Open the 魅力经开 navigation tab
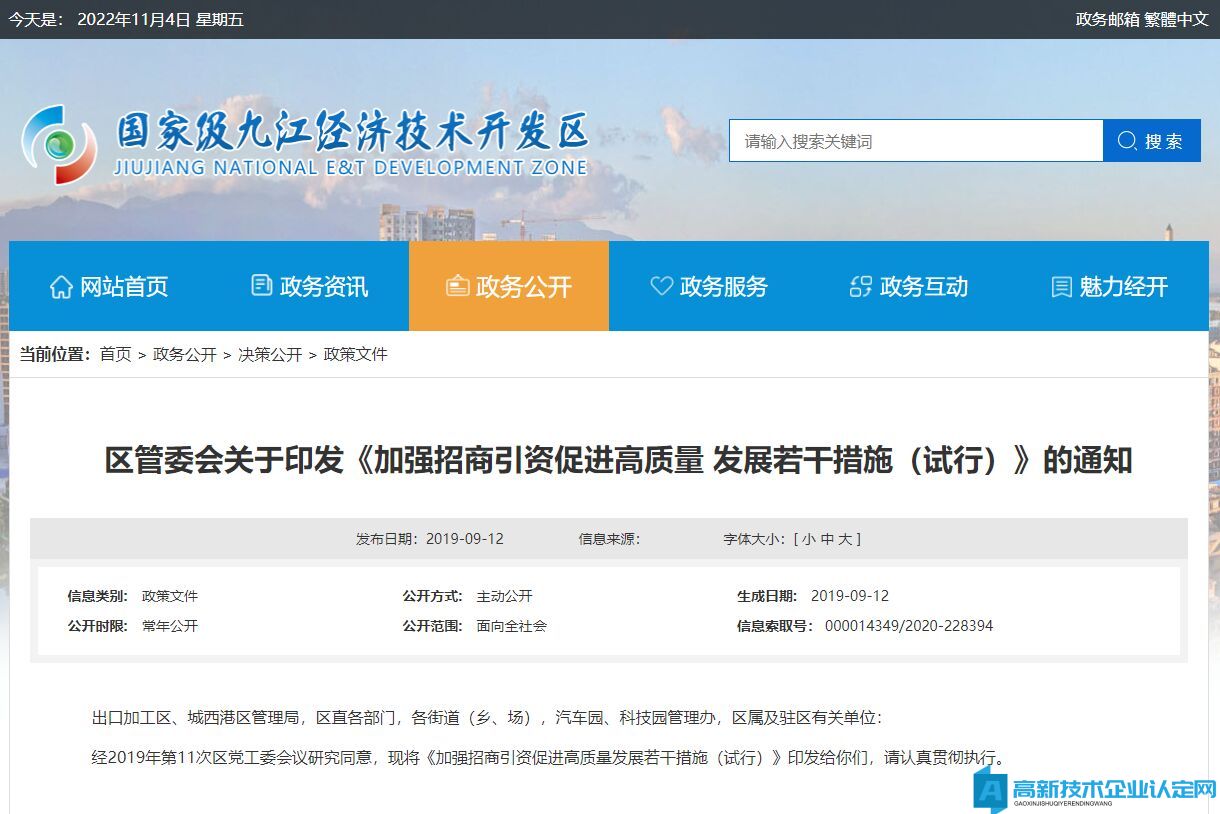Viewport: 1220px width, 814px height. 1108,286
